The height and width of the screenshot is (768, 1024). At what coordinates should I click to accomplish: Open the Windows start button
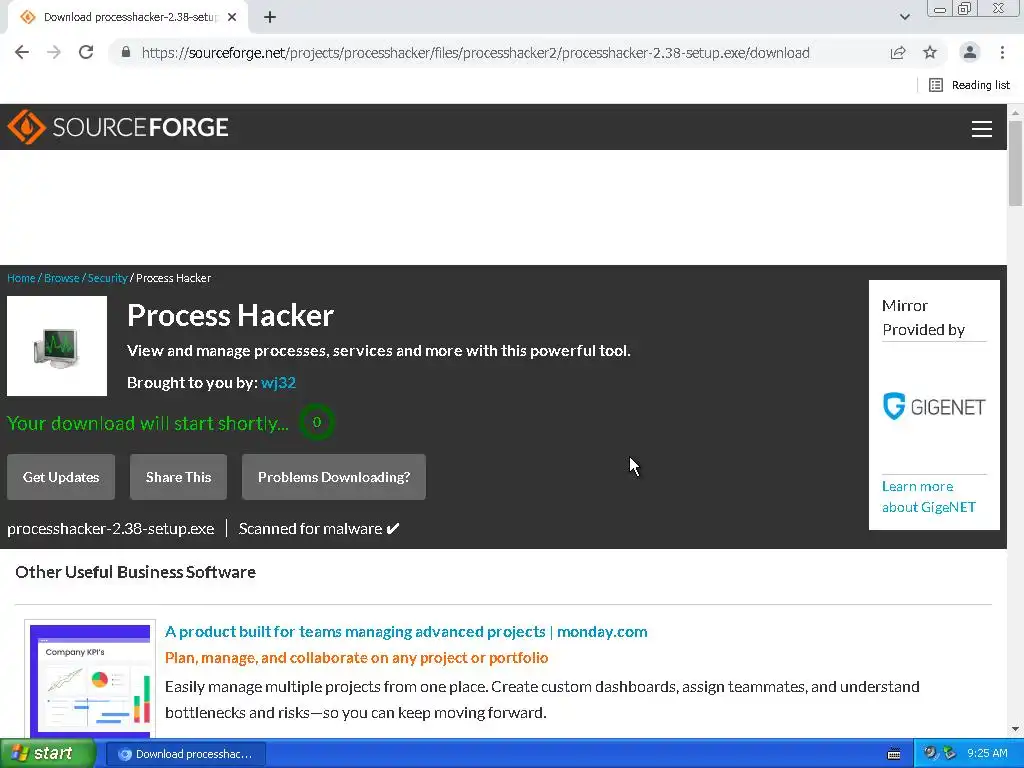click(46, 754)
